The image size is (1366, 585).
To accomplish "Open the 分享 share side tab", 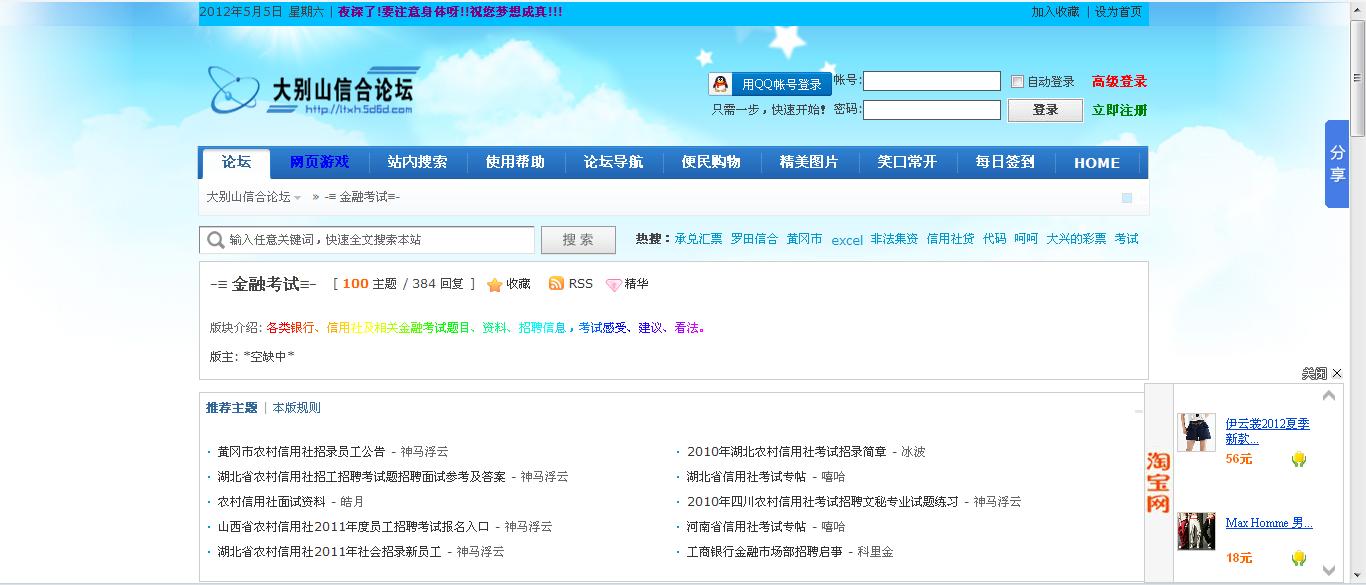I will tap(1337, 164).
